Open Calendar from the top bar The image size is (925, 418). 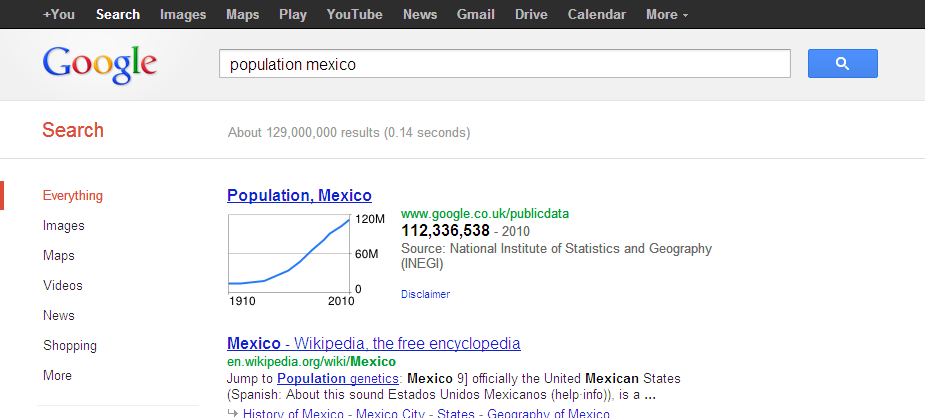click(596, 15)
